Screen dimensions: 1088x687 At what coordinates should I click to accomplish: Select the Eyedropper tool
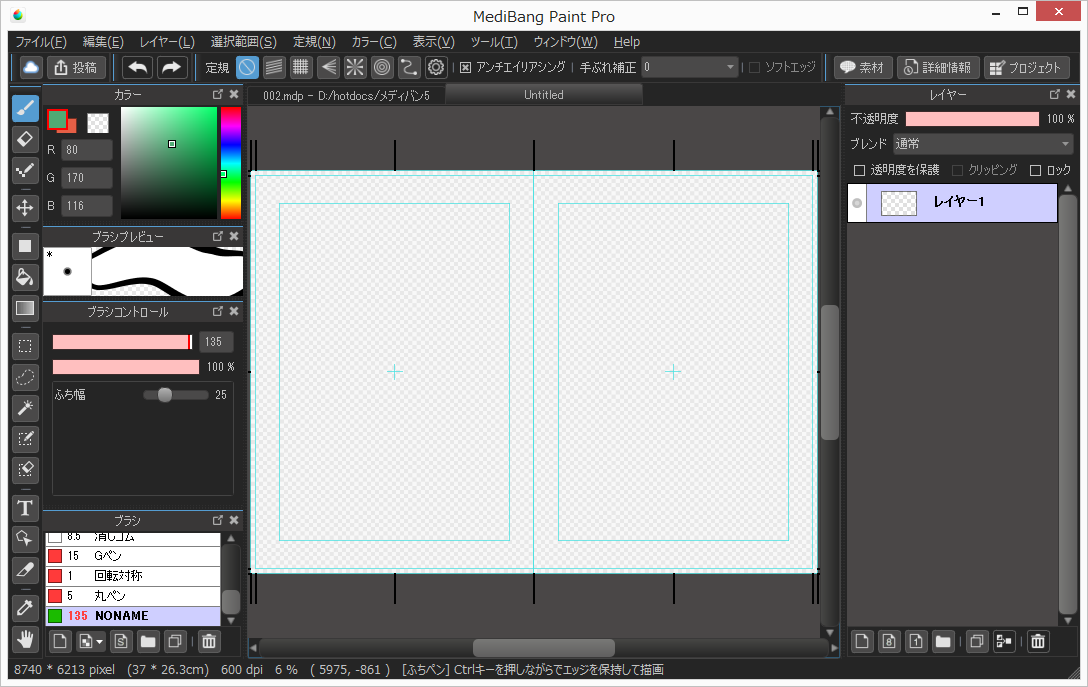coord(25,608)
